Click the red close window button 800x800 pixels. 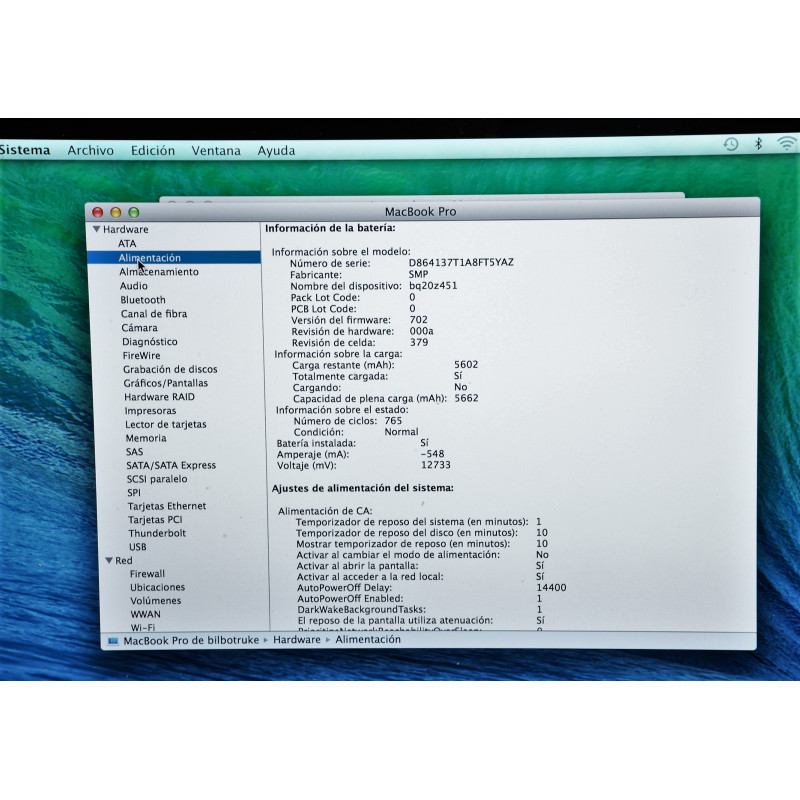coord(98,212)
